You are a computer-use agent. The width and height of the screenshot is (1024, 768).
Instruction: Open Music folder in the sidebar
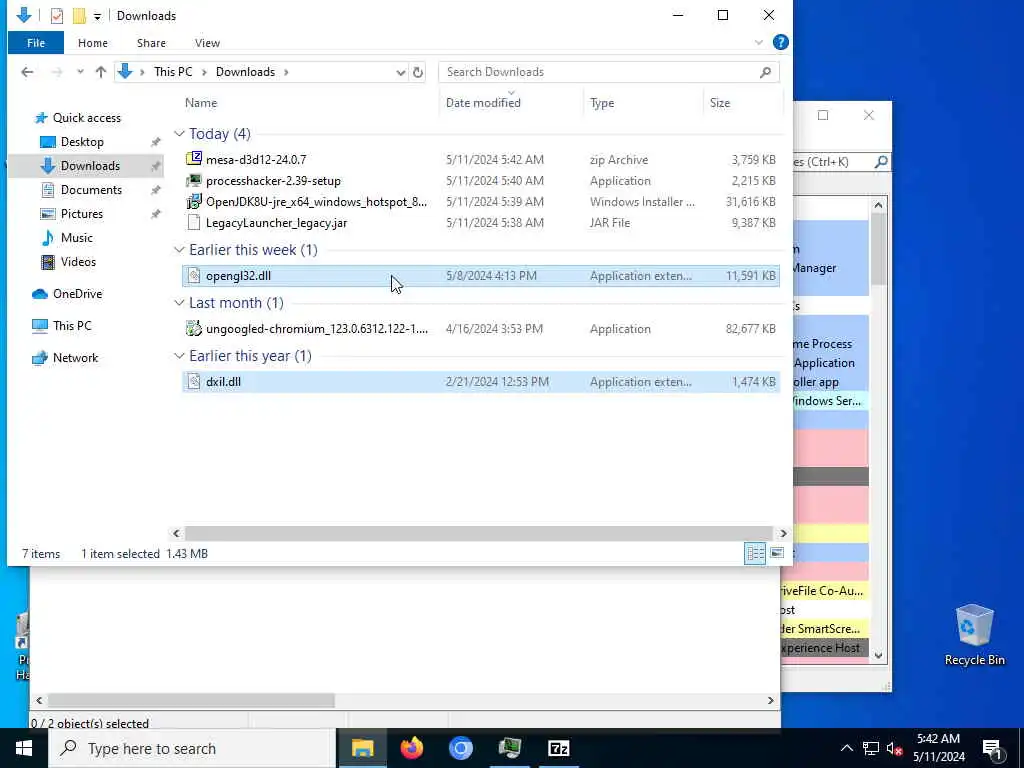(x=76, y=238)
